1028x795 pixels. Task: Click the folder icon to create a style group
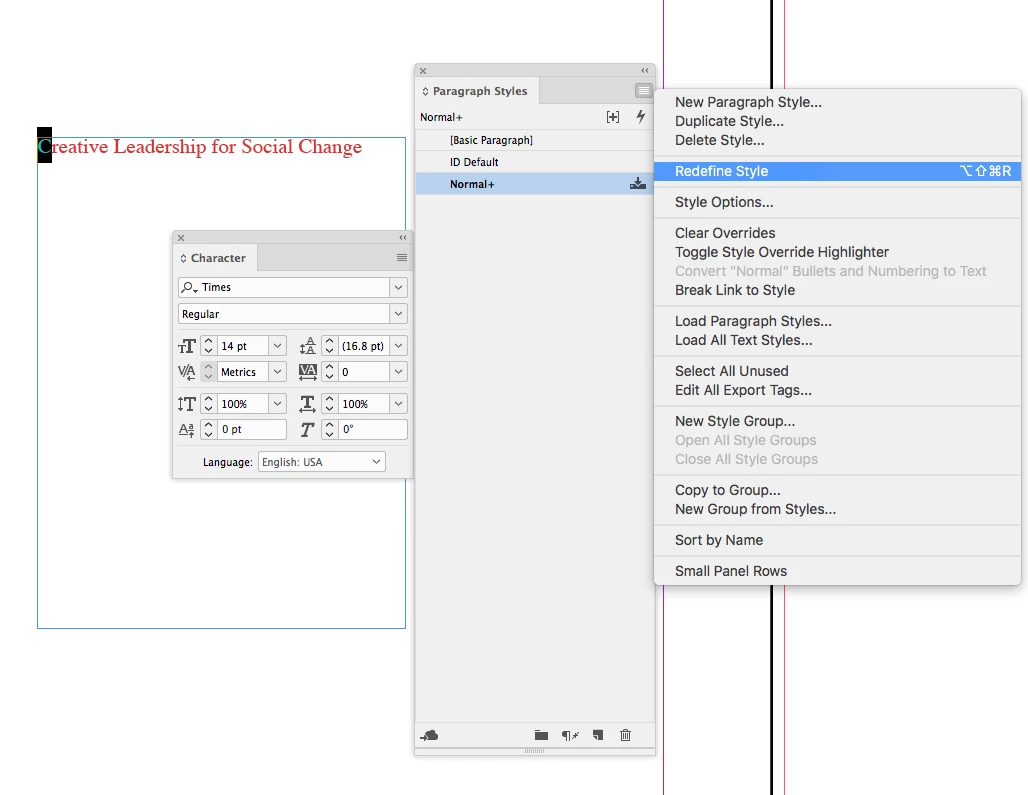click(541, 735)
